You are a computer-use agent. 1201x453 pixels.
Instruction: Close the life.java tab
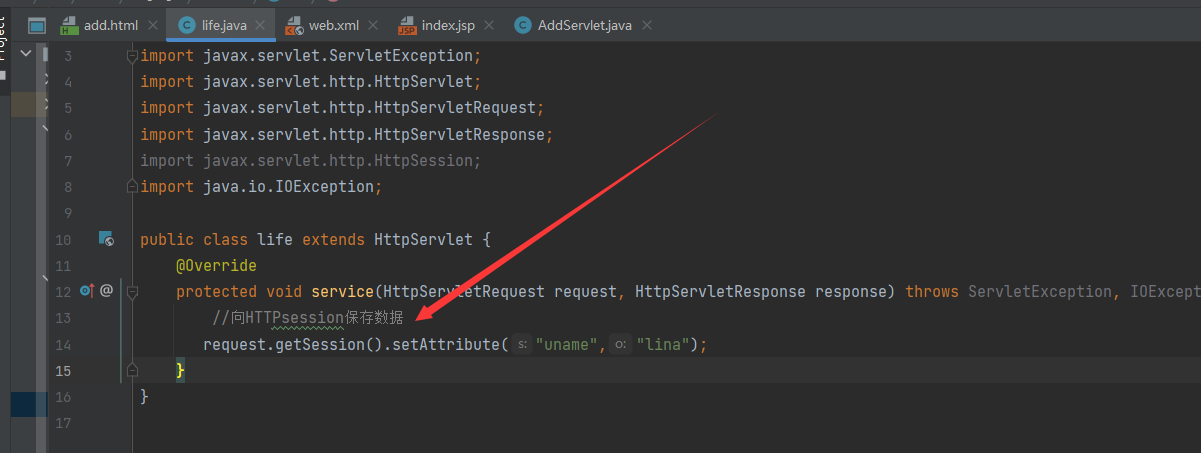260,25
